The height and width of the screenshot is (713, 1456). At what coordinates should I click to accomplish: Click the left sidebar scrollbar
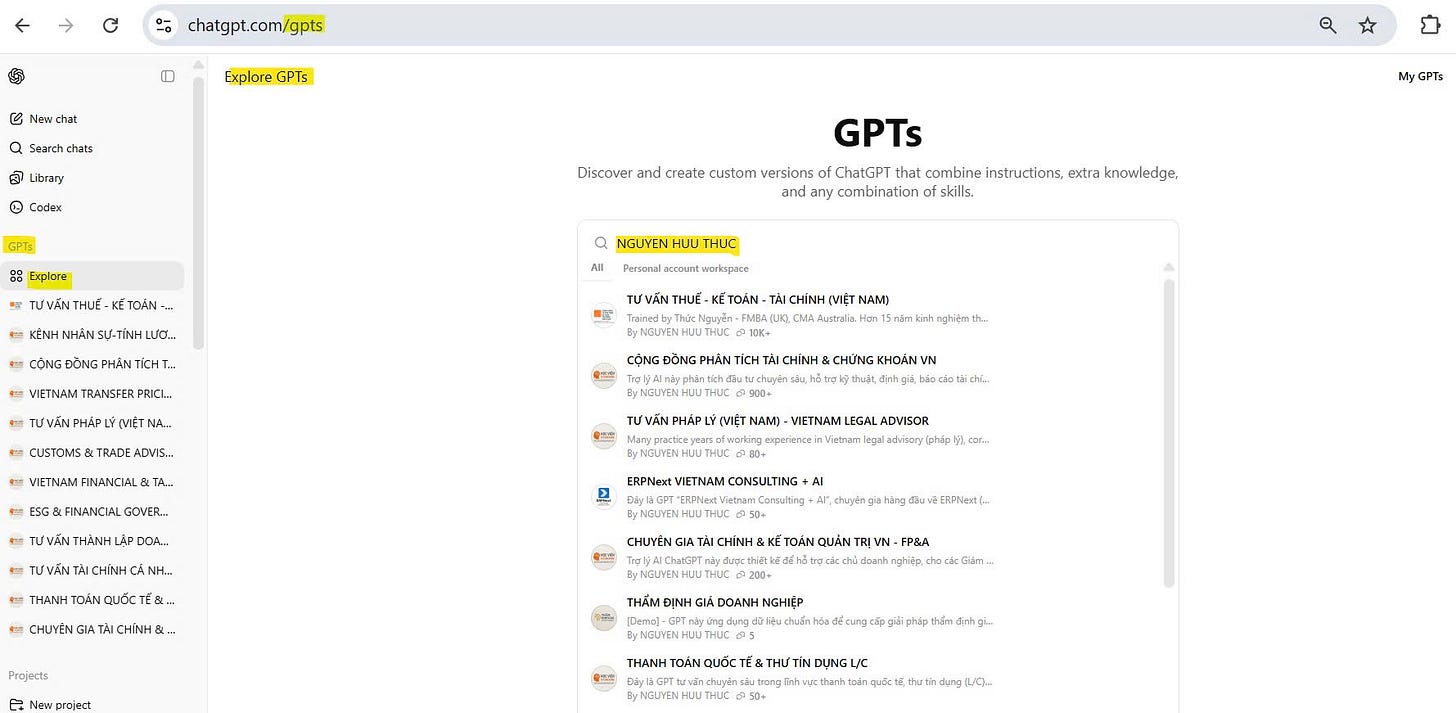[x=199, y=213]
